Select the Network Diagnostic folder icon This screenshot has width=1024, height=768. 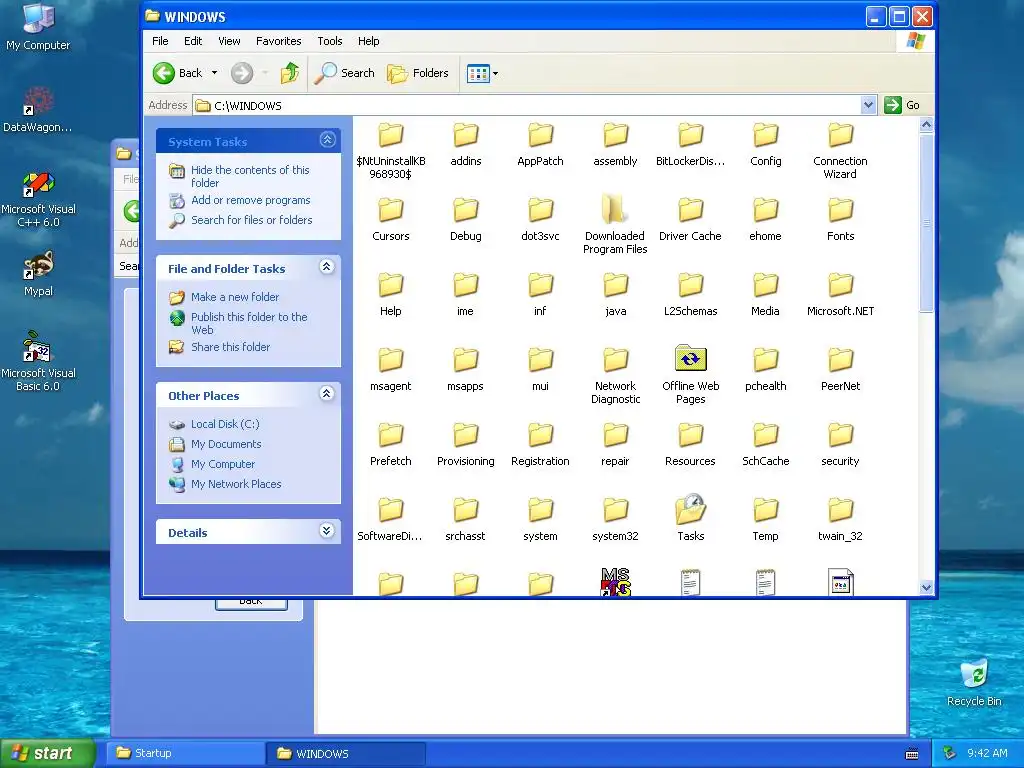(x=615, y=360)
